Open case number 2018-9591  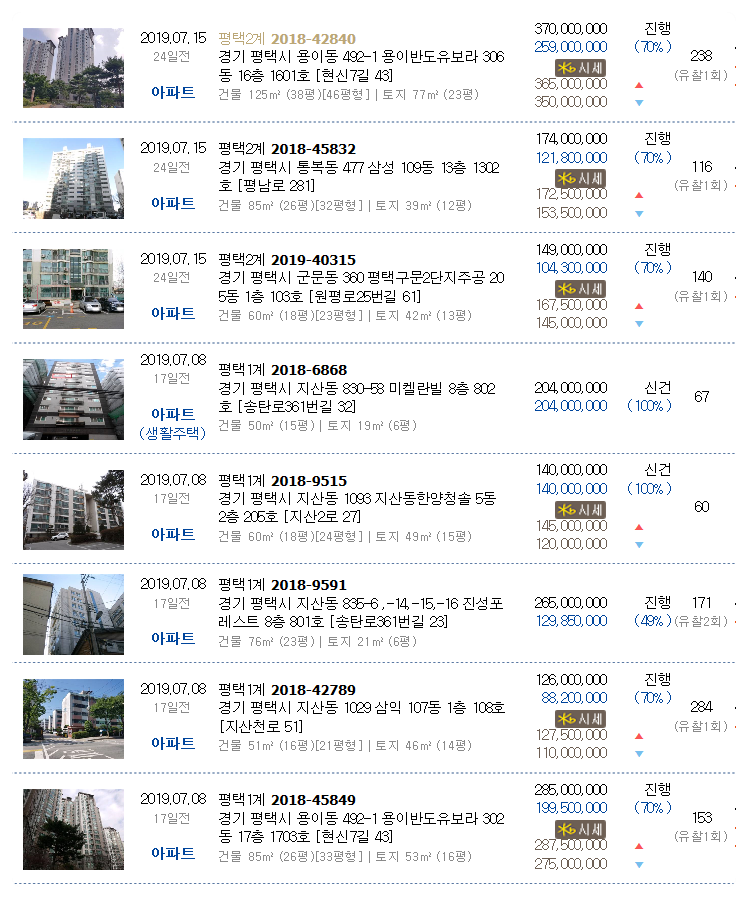tap(309, 585)
